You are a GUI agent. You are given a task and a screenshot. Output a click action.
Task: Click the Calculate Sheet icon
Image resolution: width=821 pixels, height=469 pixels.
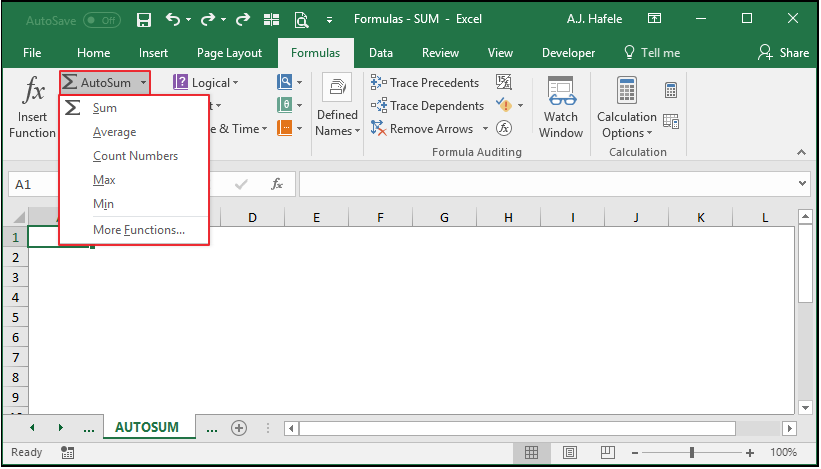671,121
